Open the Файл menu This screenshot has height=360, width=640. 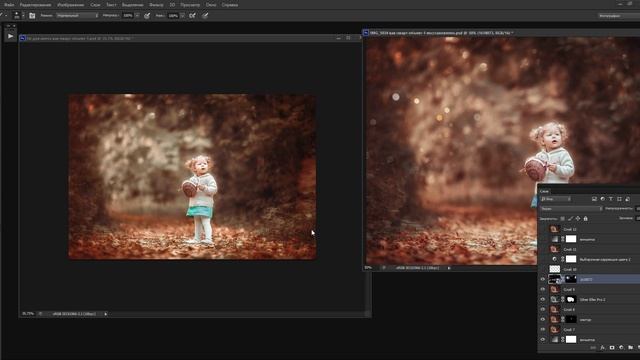[x=9, y=5]
